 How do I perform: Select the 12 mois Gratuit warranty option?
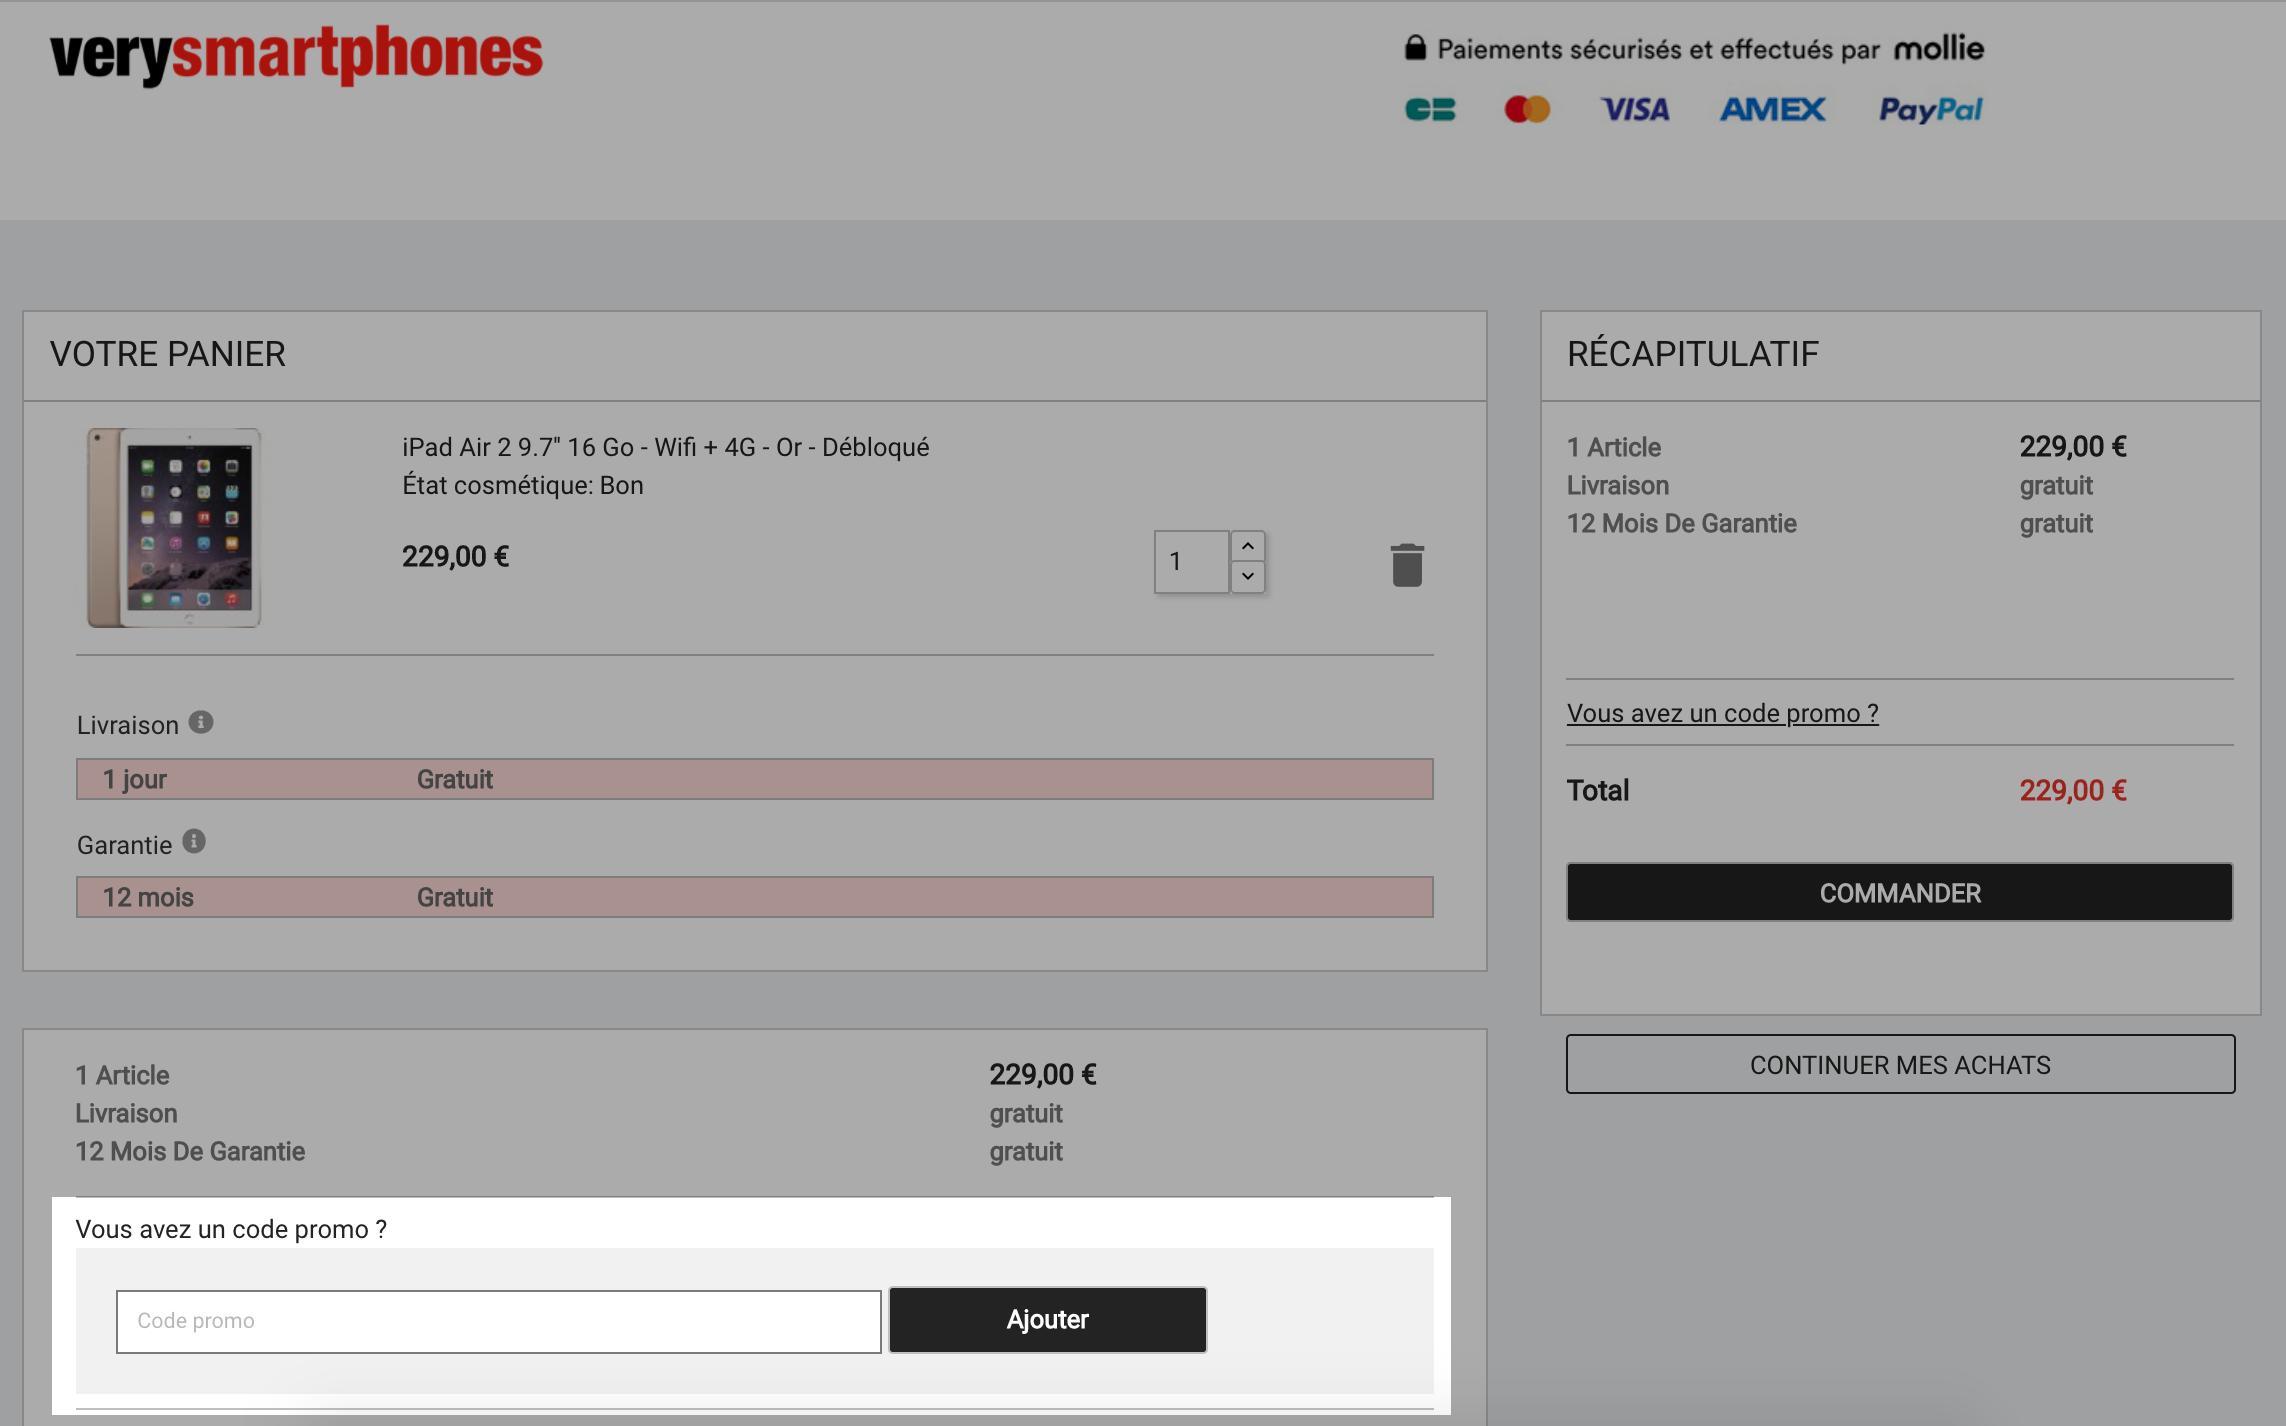[x=755, y=897]
